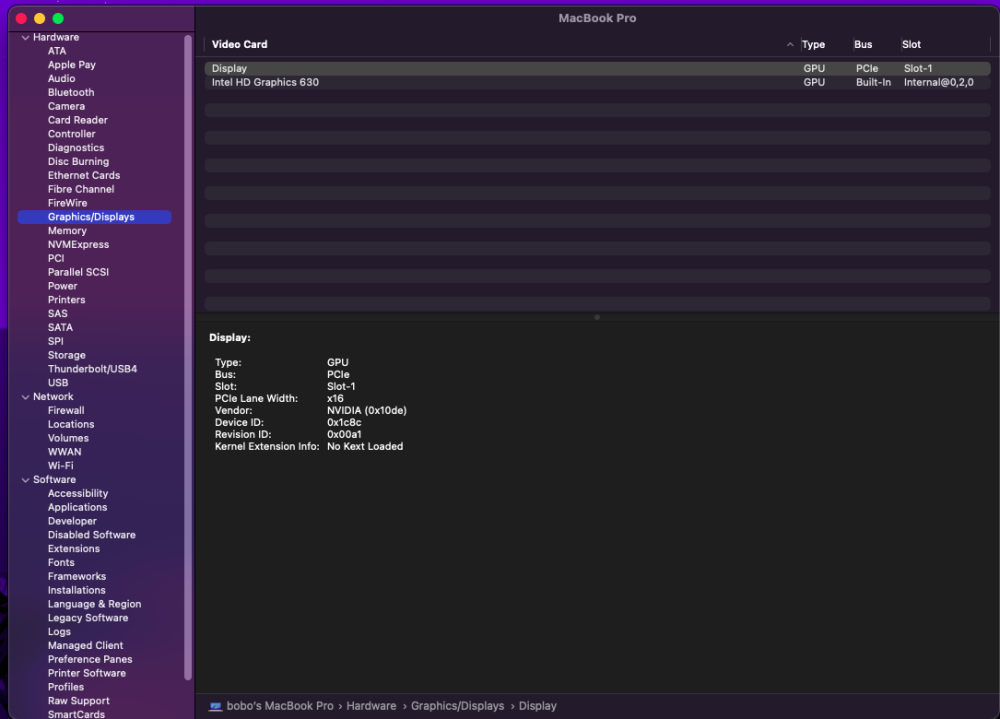Select Language & Region entry
This screenshot has width=1000, height=719.
94,604
